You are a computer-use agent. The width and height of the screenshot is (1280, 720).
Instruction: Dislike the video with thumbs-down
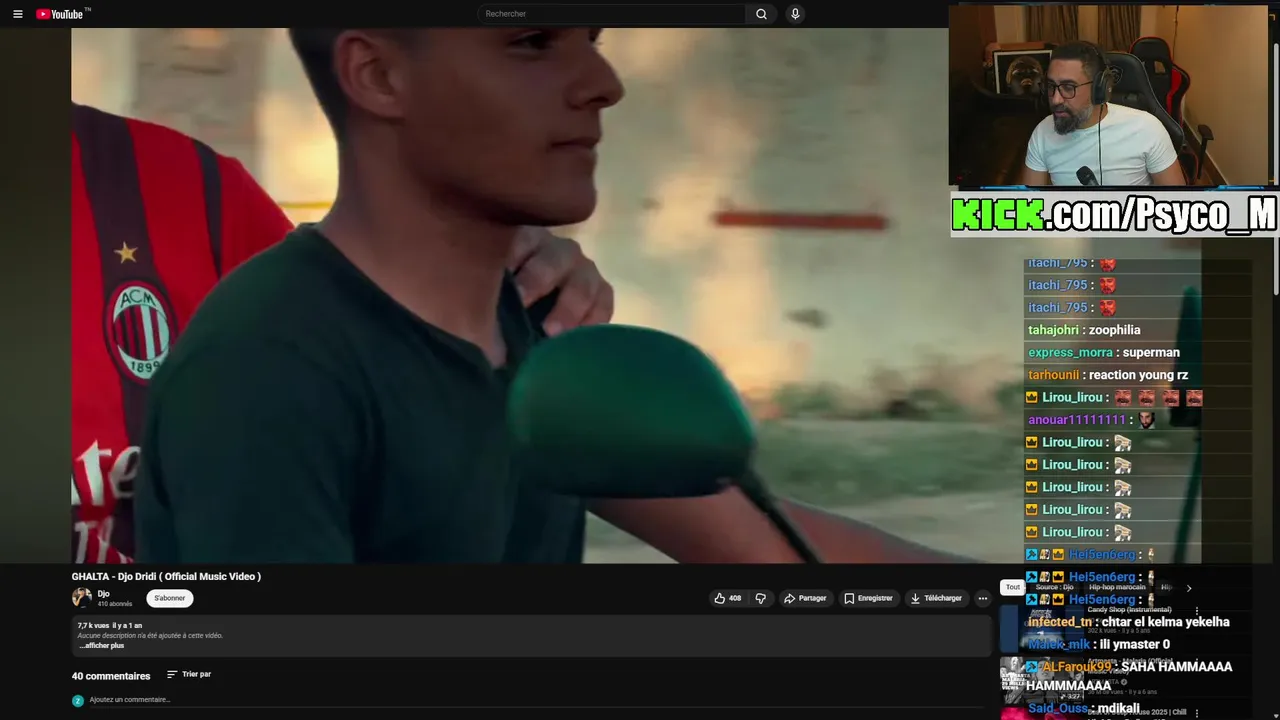click(x=761, y=598)
